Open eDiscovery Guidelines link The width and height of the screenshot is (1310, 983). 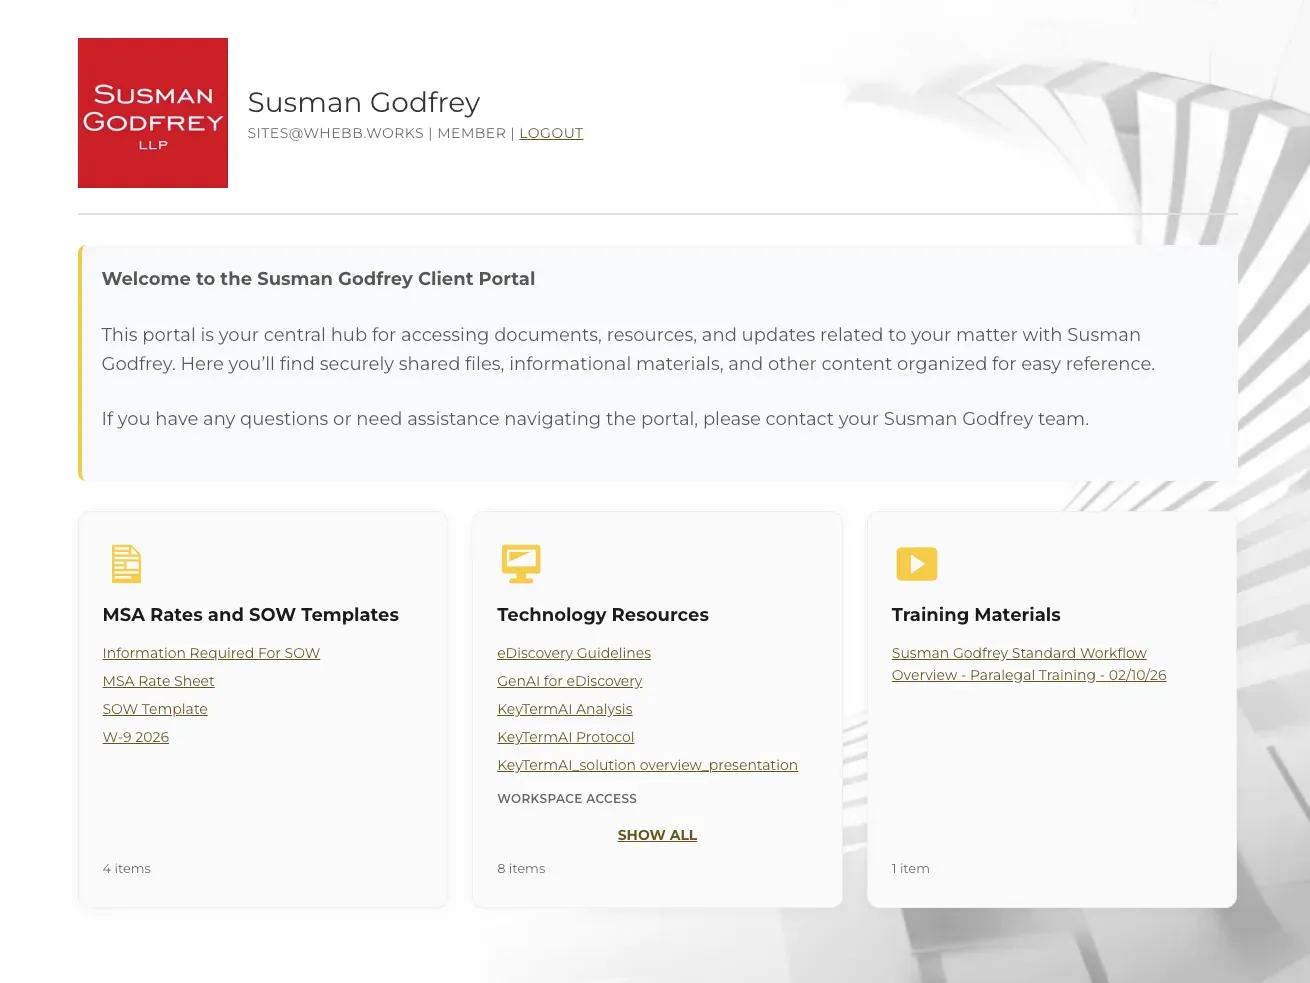[x=574, y=653]
